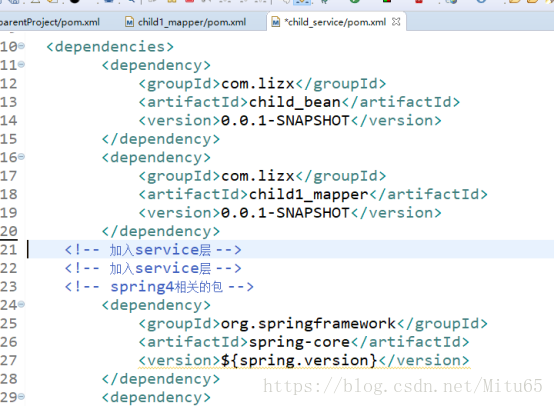The height and width of the screenshot is (406, 554).
Task: Collapse the dependency fold marker at line 24
Action: [21, 304]
